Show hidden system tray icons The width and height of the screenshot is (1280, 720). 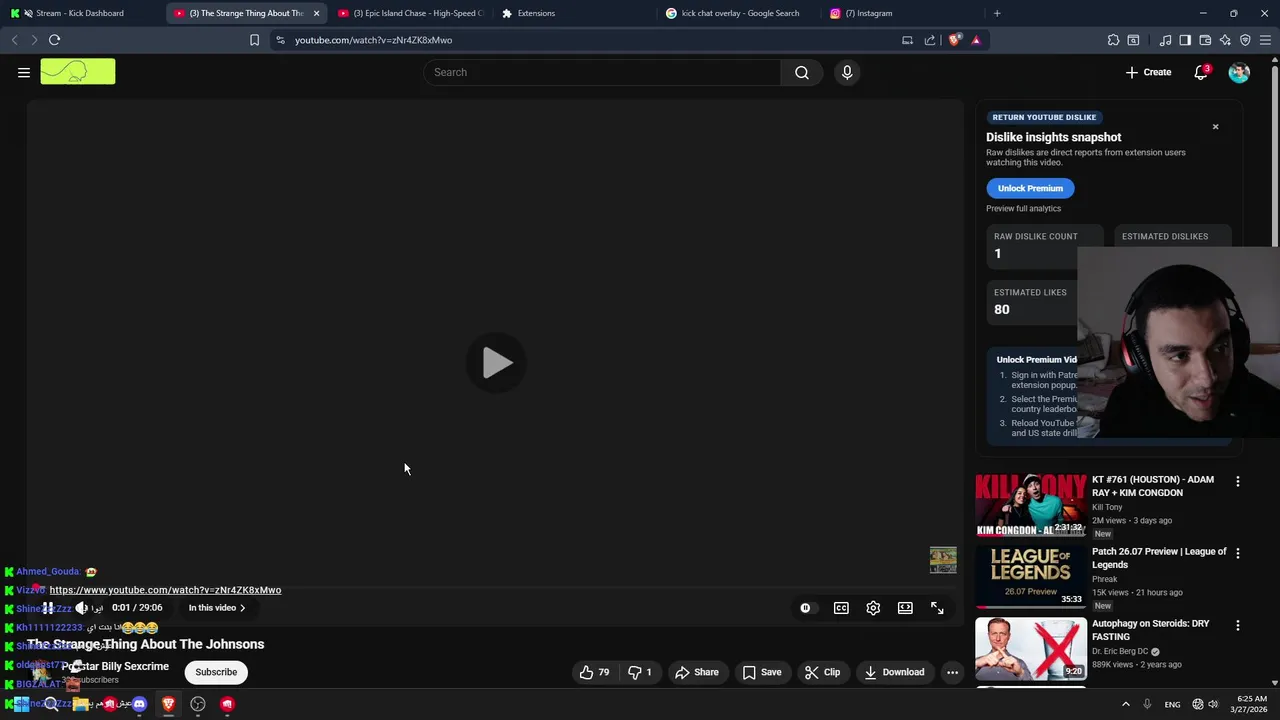1125,704
